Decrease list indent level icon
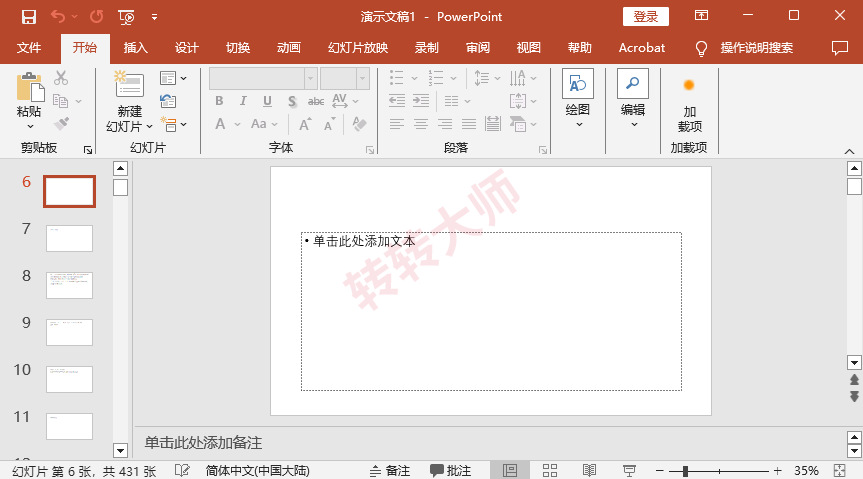Screen dimensions: 863x479 coord(397,101)
